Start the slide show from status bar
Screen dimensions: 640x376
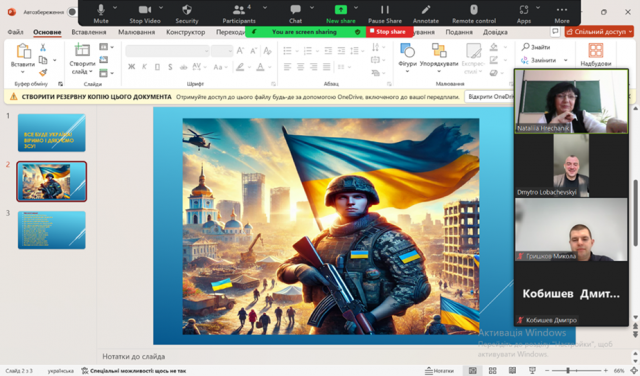[532, 371]
